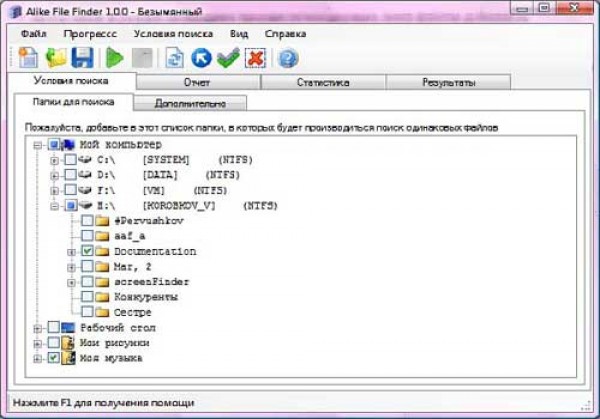The image size is (600, 419).
Task: Click the document refresh toolbar icon
Action: pyautogui.click(x=174, y=58)
